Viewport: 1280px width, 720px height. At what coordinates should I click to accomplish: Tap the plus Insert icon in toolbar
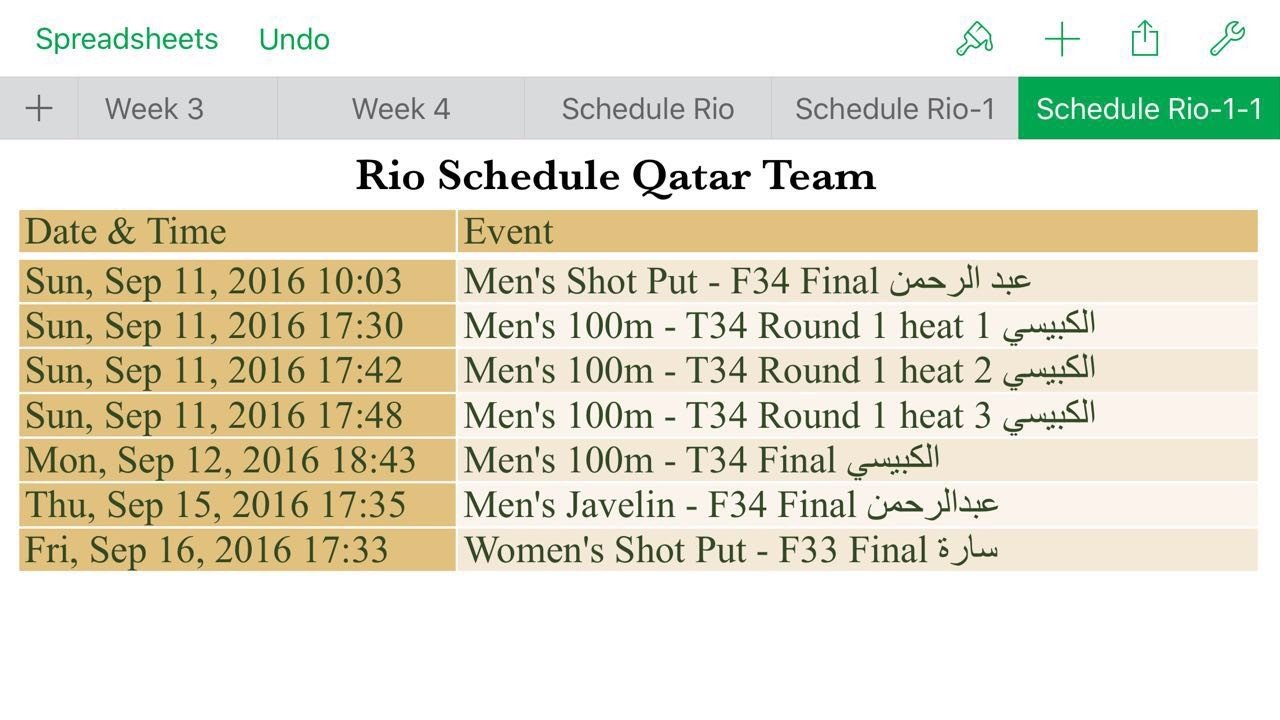1062,39
